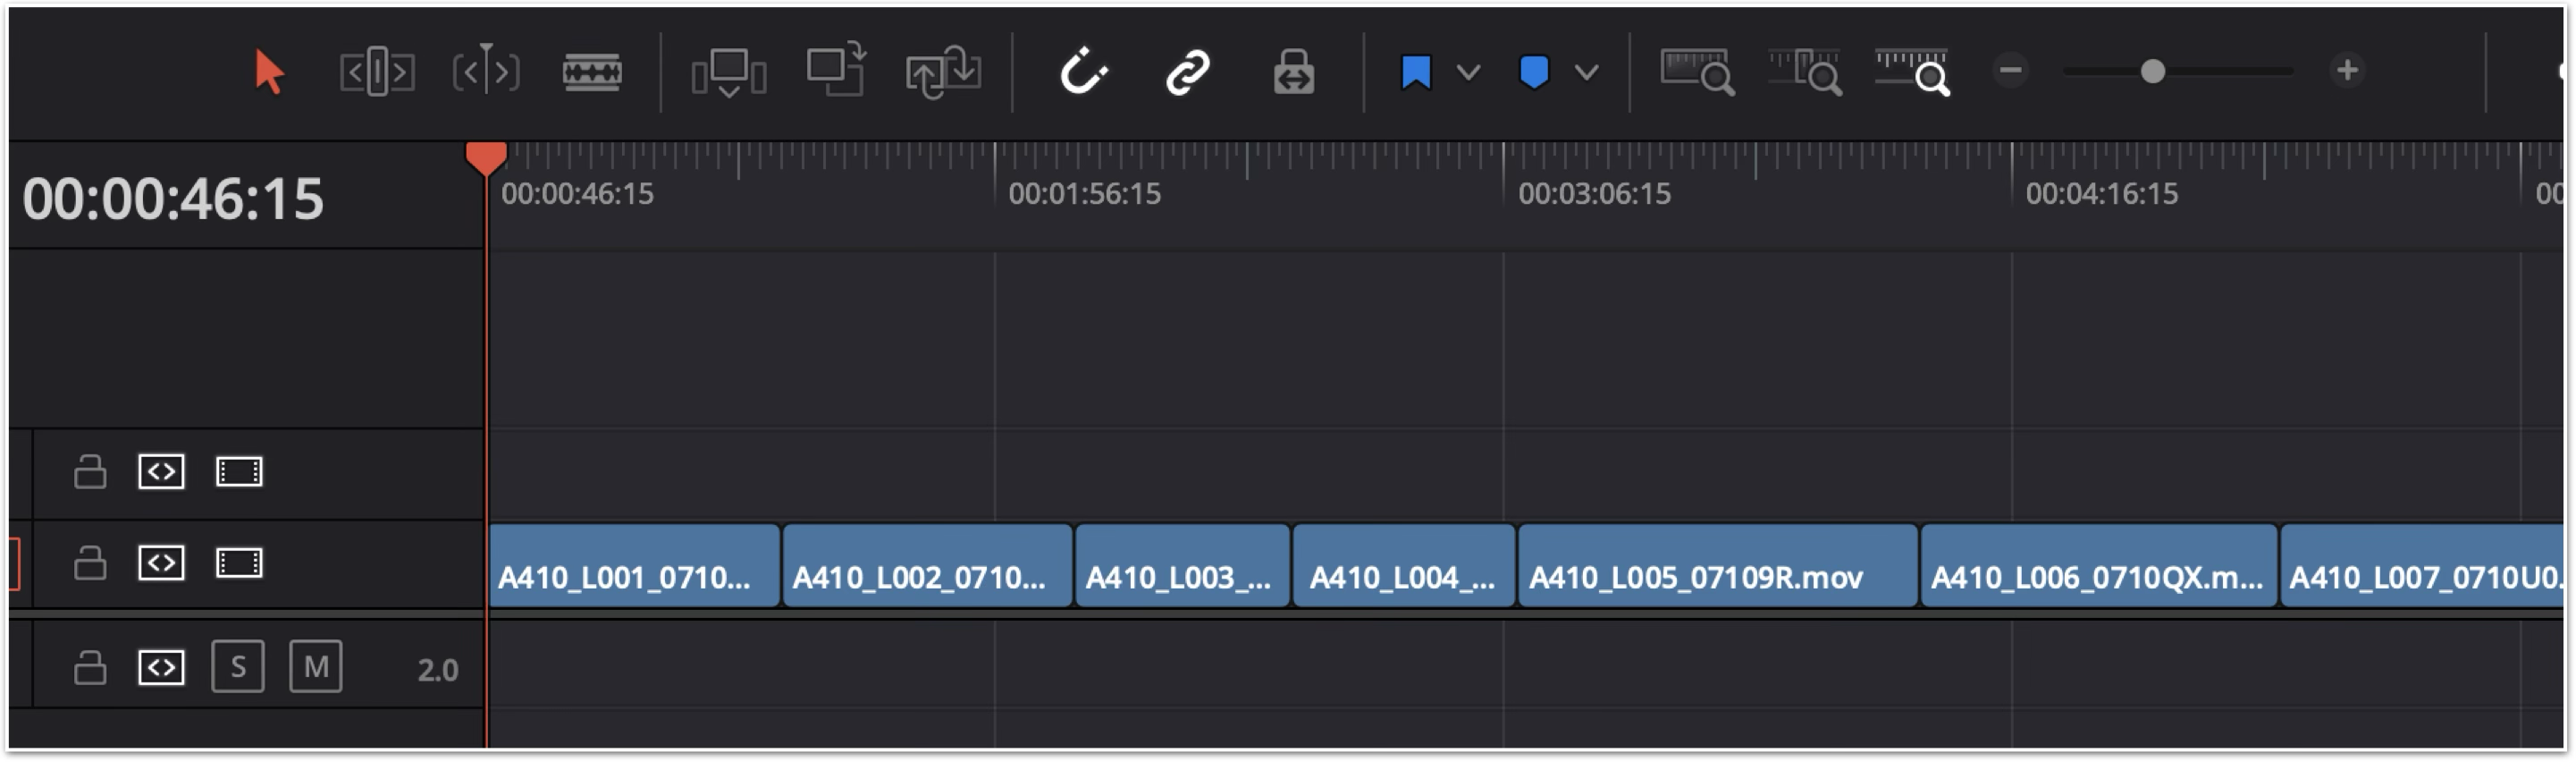2576x762 pixels.
Task: Click the Detail Zoom icon
Action: pyautogui.click(x=1805, y=72)
